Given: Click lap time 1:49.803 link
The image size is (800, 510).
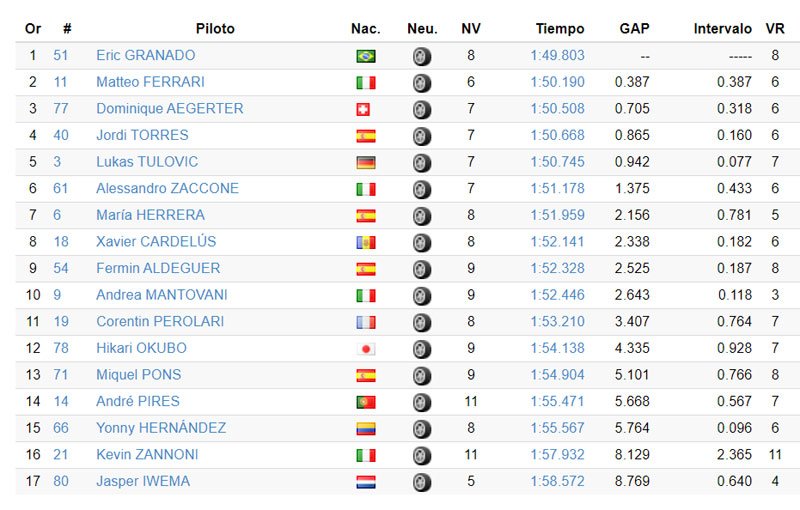Looking at the screenshot, I should pos(557,56).
